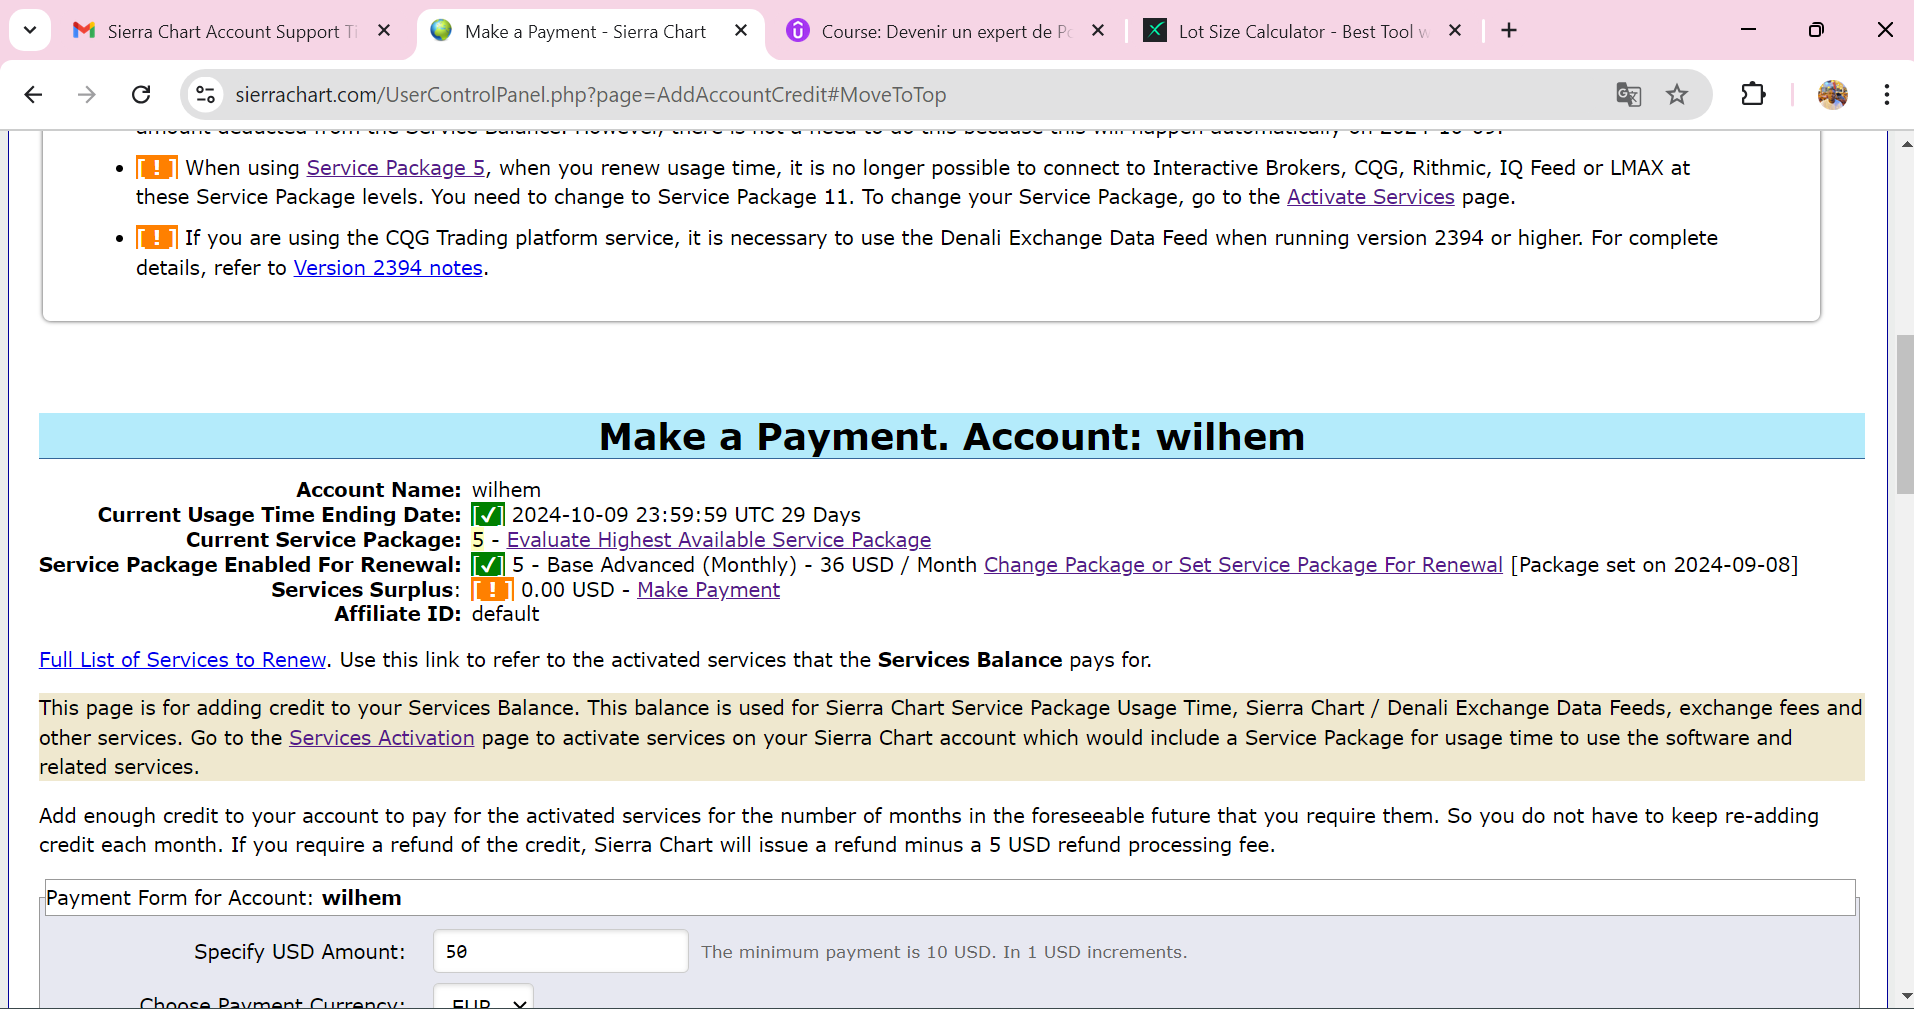Click Evaluate Highest Available Service Package link
Viewport: 1914px width, 1009px height.
pyautogui.click(x=719, y=540)
